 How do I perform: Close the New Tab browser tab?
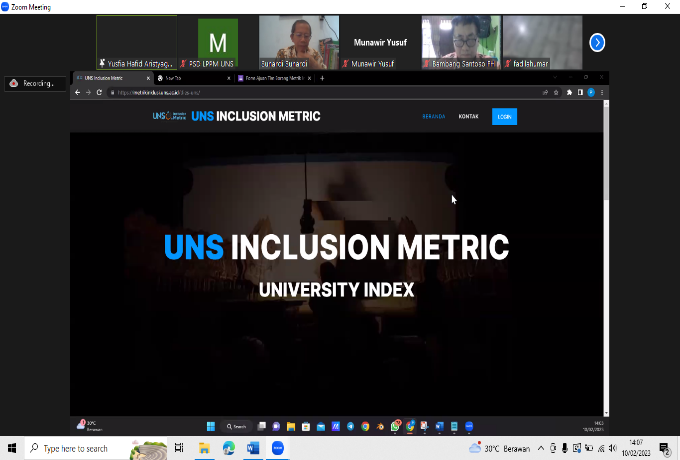click(x=229, y=78)
